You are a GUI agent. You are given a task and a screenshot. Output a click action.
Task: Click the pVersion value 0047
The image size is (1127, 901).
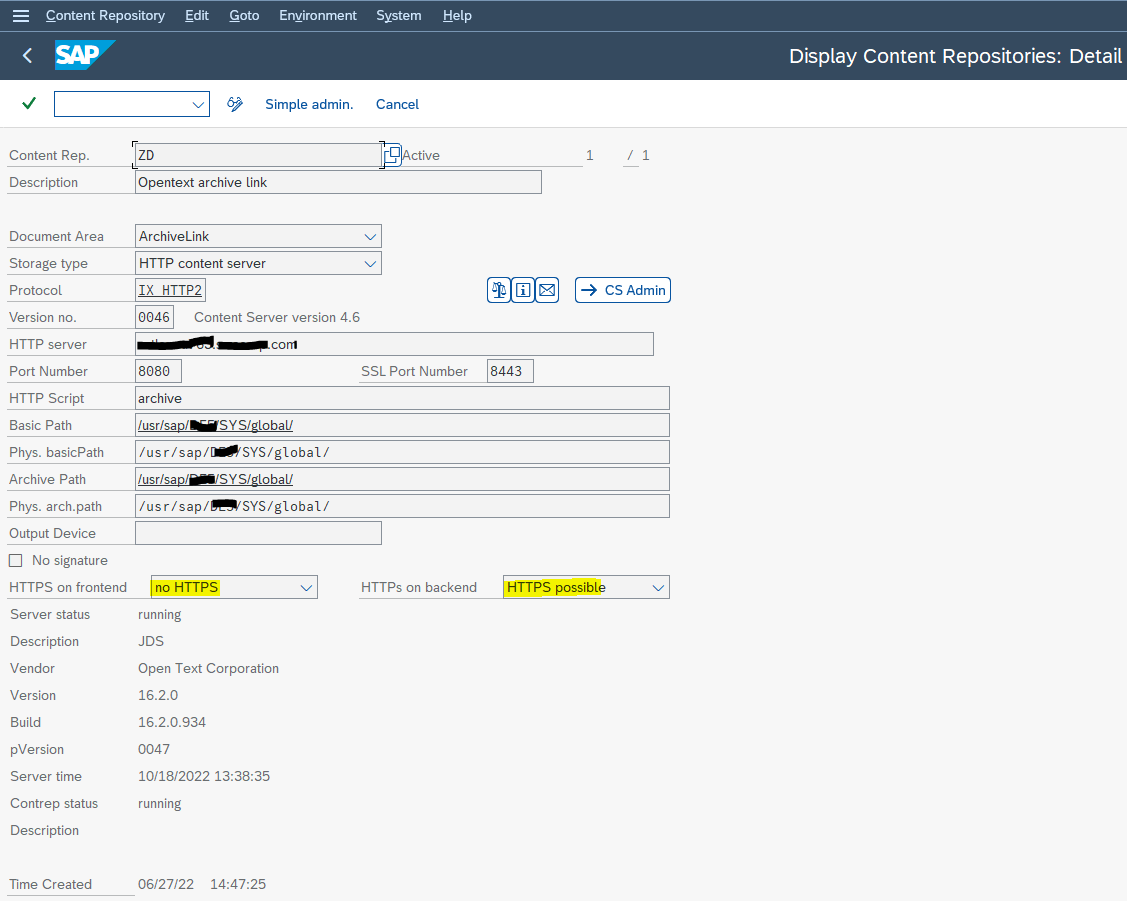coord(154,749)
